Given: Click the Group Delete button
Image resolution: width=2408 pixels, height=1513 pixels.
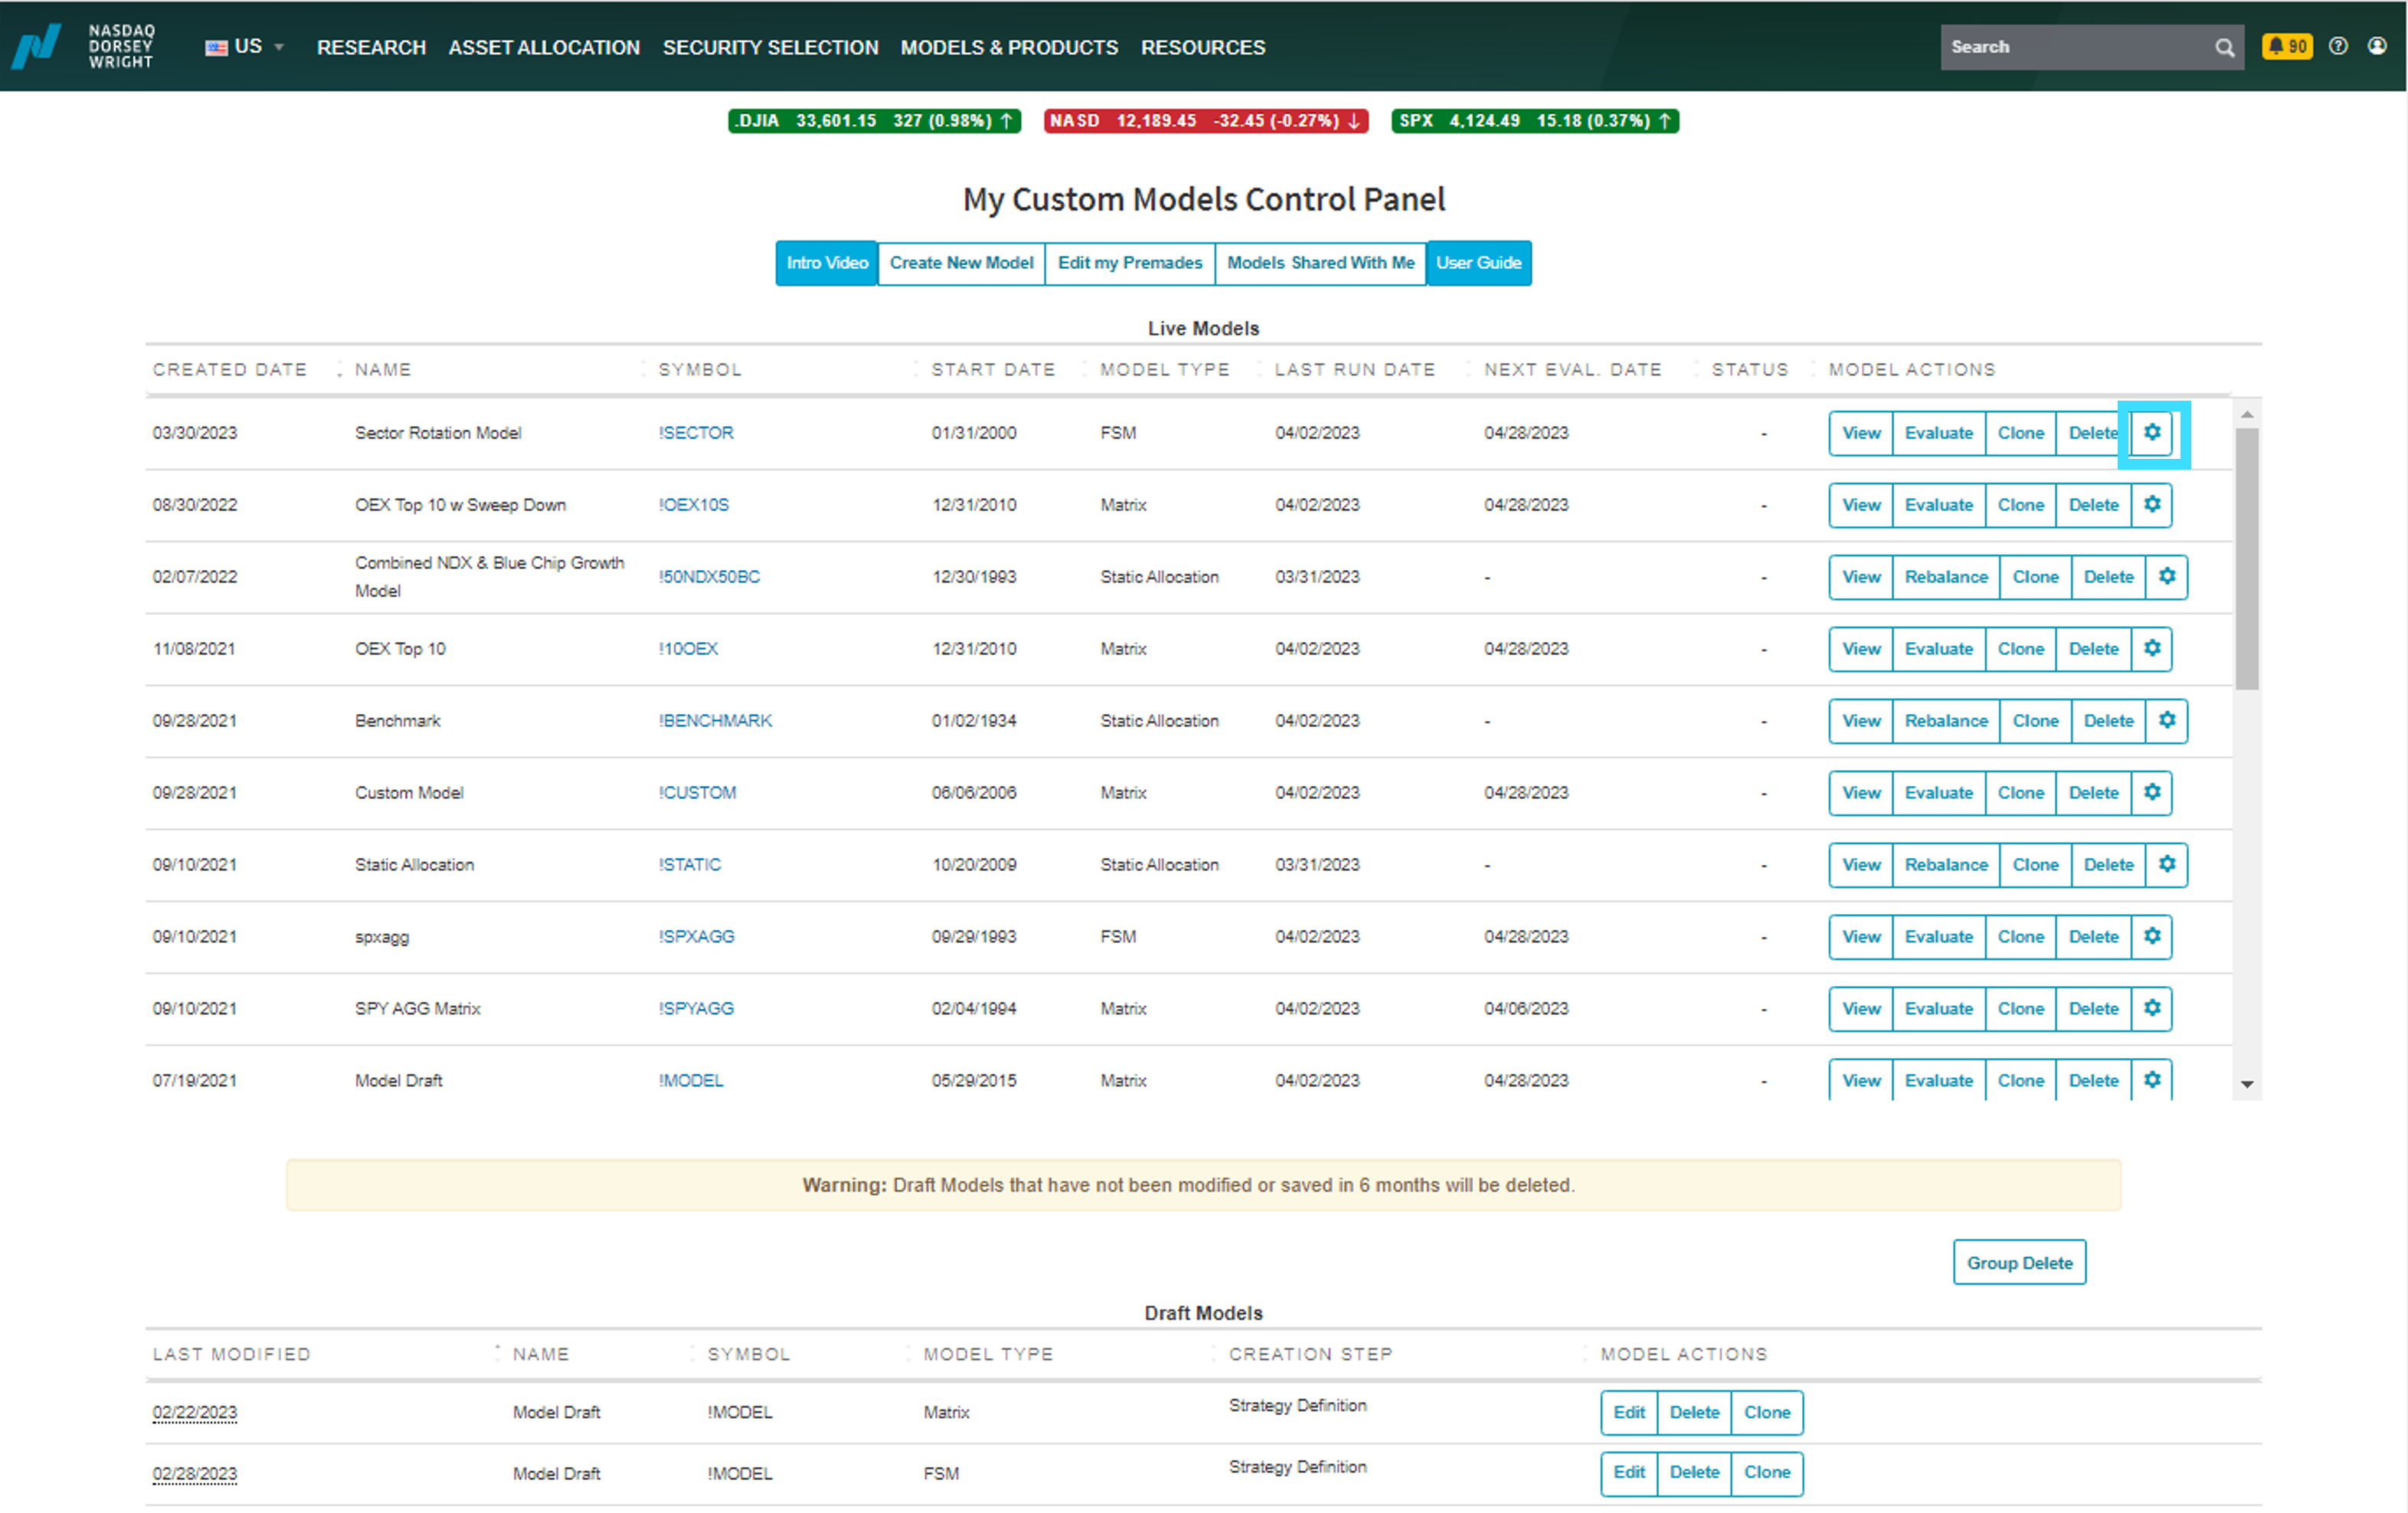Looking at the screenshot, I should pyautogui.click(x=2019, y=1263).
